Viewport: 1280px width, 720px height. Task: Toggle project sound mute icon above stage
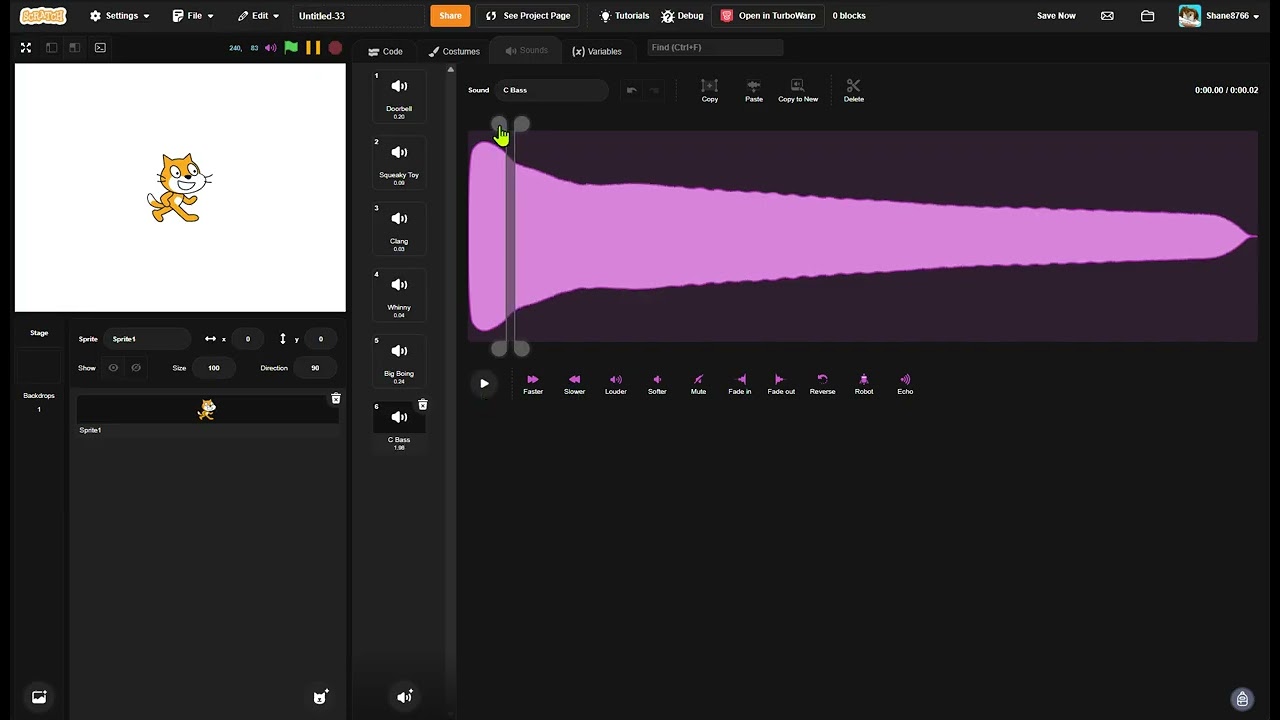click(270, 48)
